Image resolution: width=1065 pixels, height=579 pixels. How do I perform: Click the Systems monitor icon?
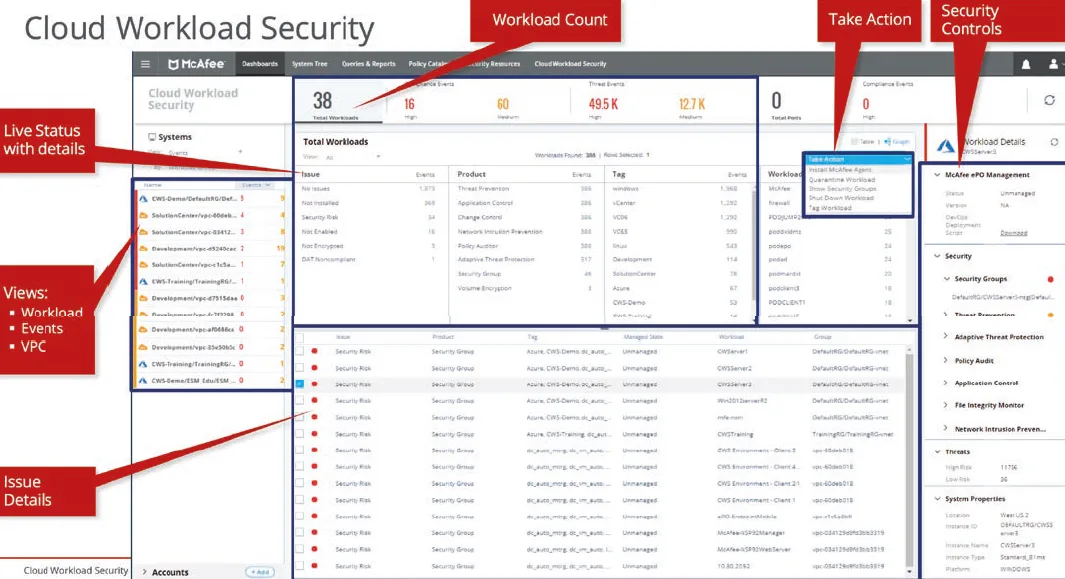click(x=152, y=137)
